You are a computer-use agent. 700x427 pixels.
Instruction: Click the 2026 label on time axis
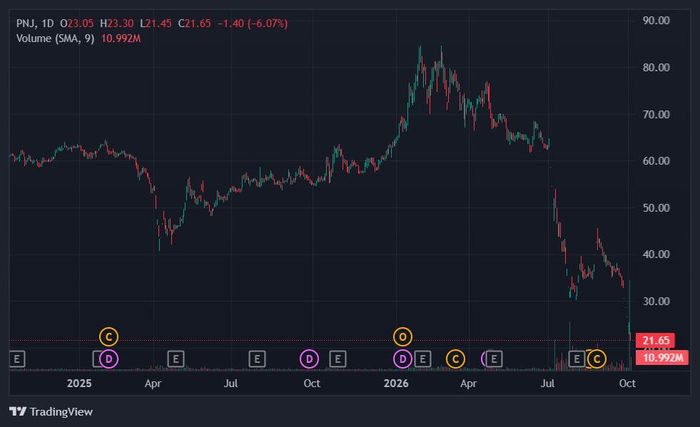(396, 383)
